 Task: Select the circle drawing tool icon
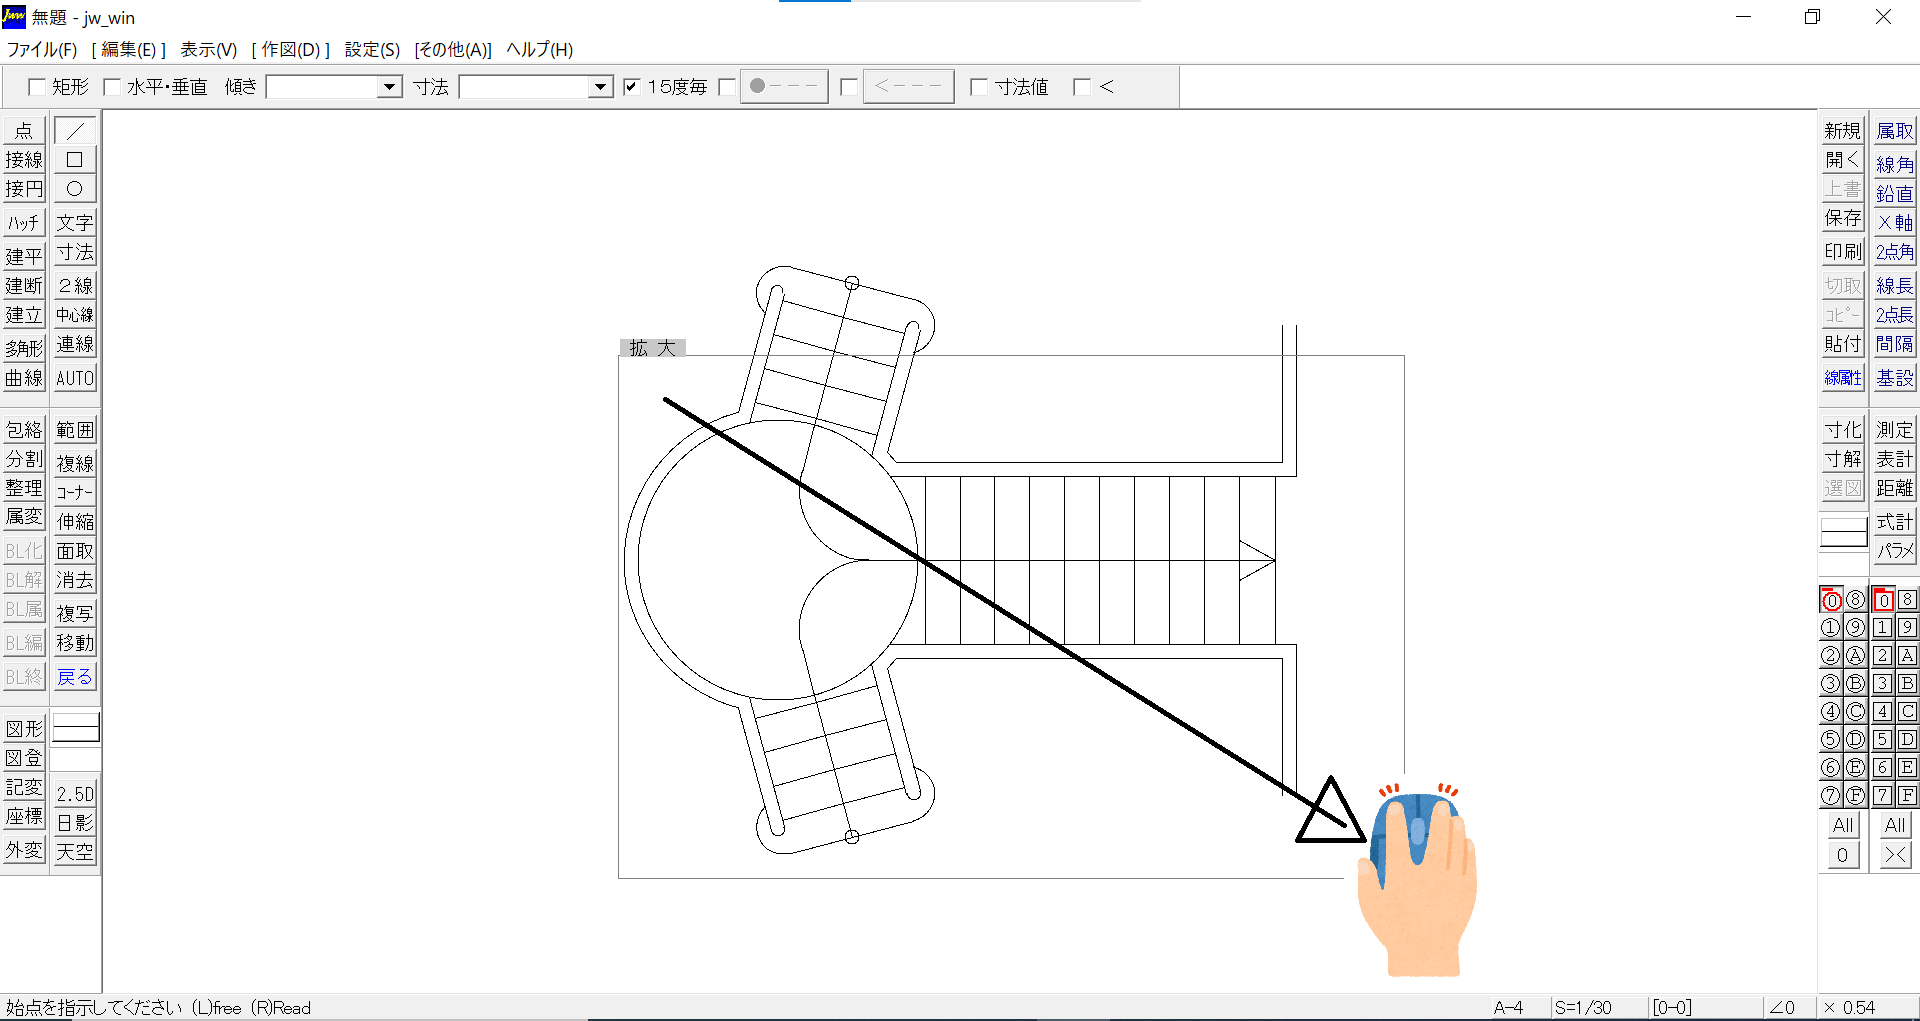(75, 189)
